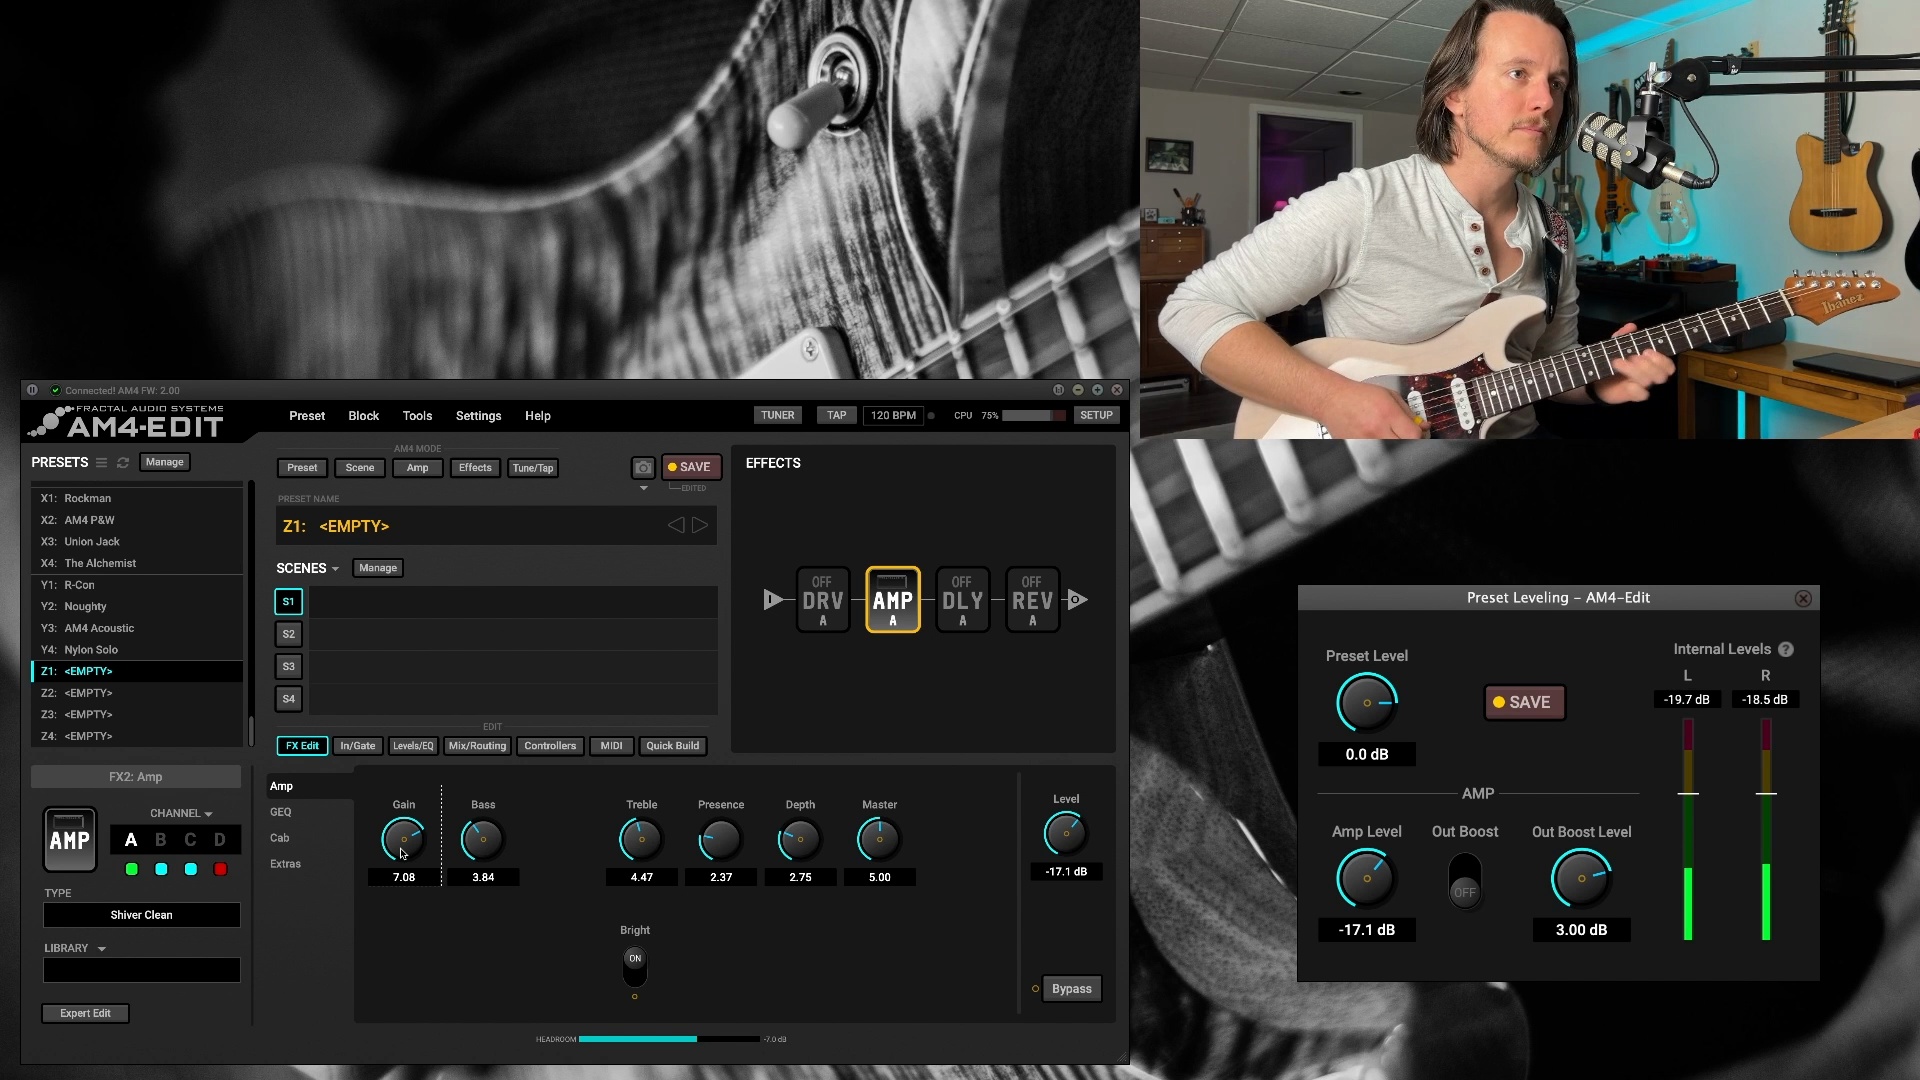Viewport: 1920px width, 1080px height.
Task: Select scene S4
Action: point(288,699)
